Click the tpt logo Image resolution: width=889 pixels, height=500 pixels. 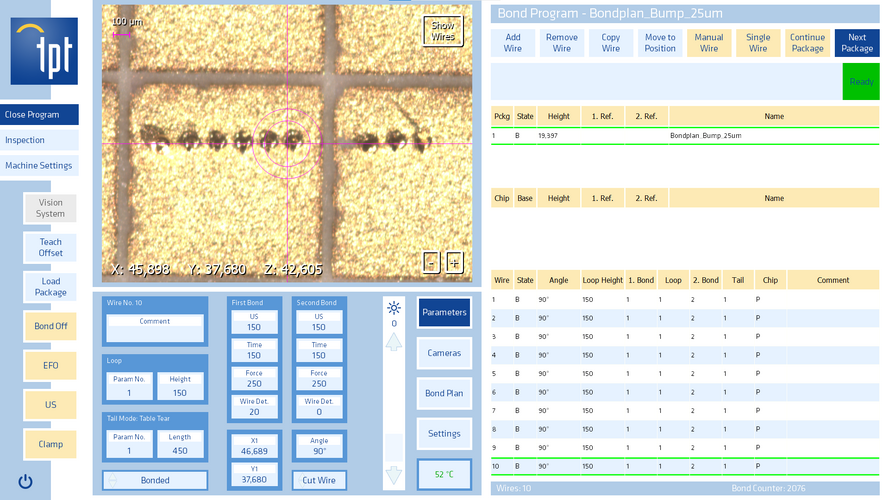tap(44, 51)
